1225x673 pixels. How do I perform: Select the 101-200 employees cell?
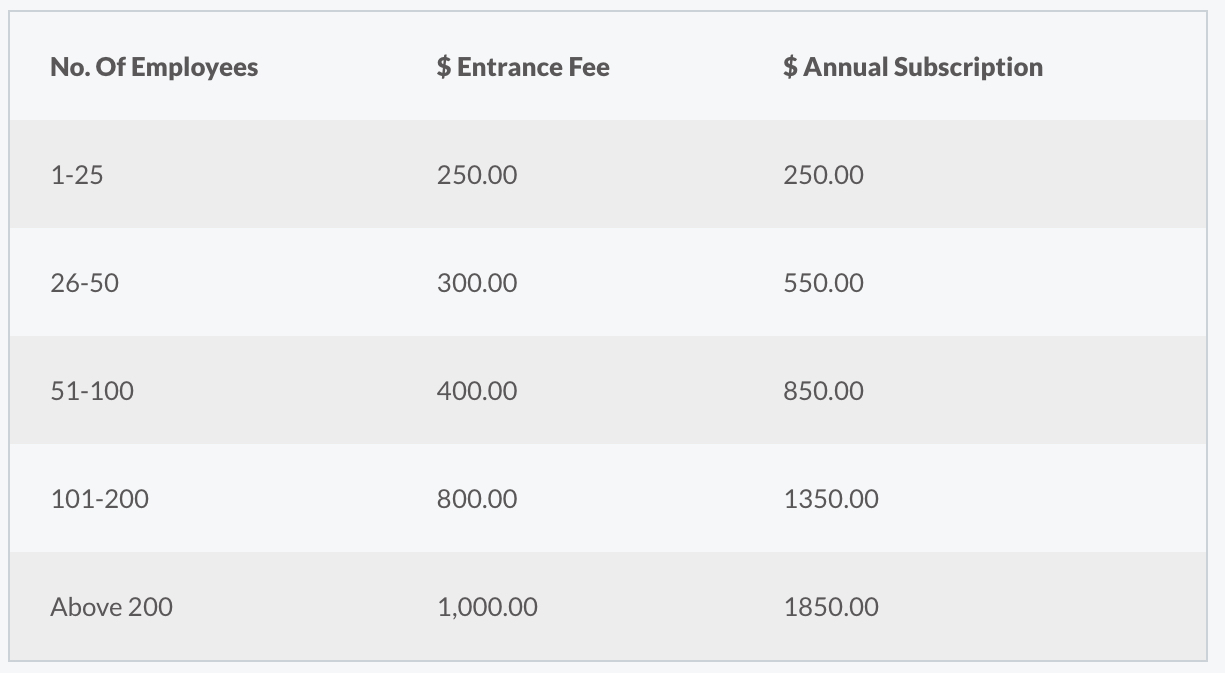tap(99, 499)
